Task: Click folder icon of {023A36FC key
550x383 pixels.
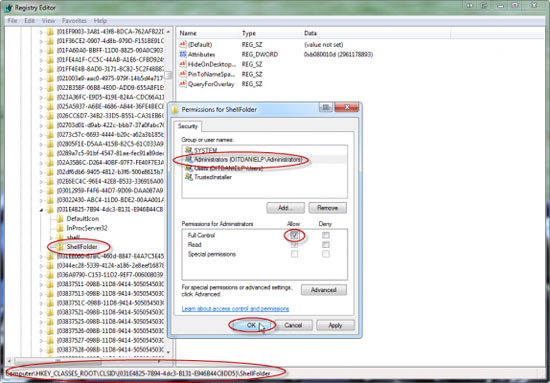Action: 50,97
